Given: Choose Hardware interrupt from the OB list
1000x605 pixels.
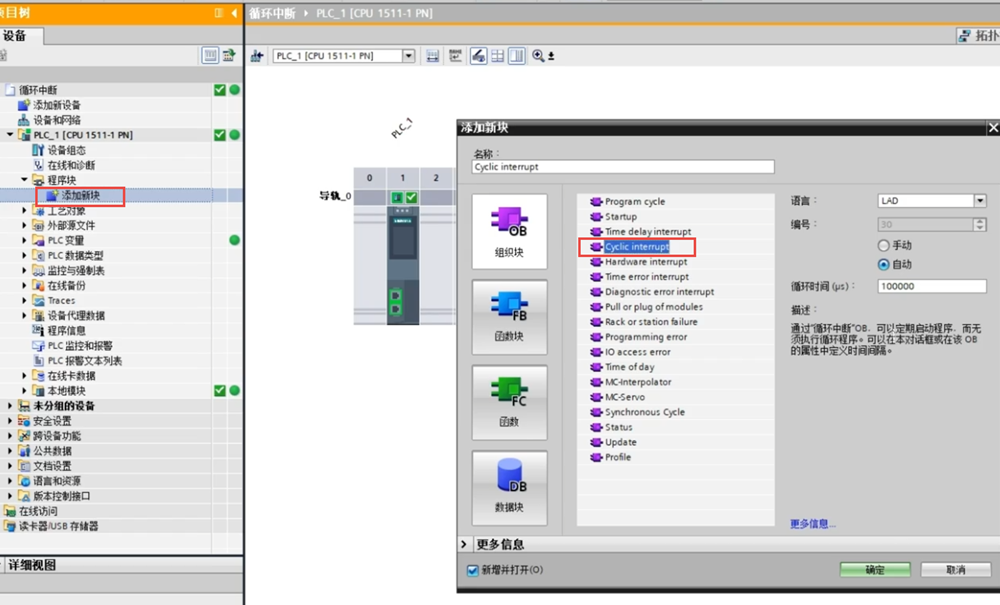Looking at the screenshot, I should point(645,262).
